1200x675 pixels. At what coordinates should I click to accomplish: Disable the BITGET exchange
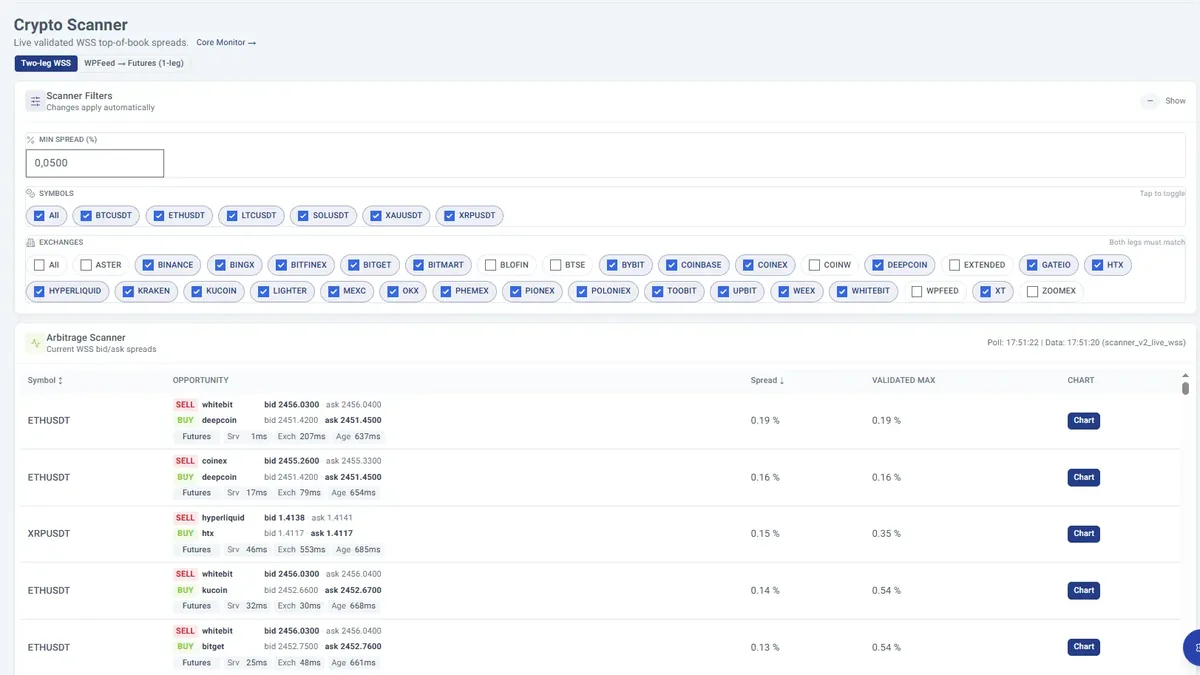(353, 265)
